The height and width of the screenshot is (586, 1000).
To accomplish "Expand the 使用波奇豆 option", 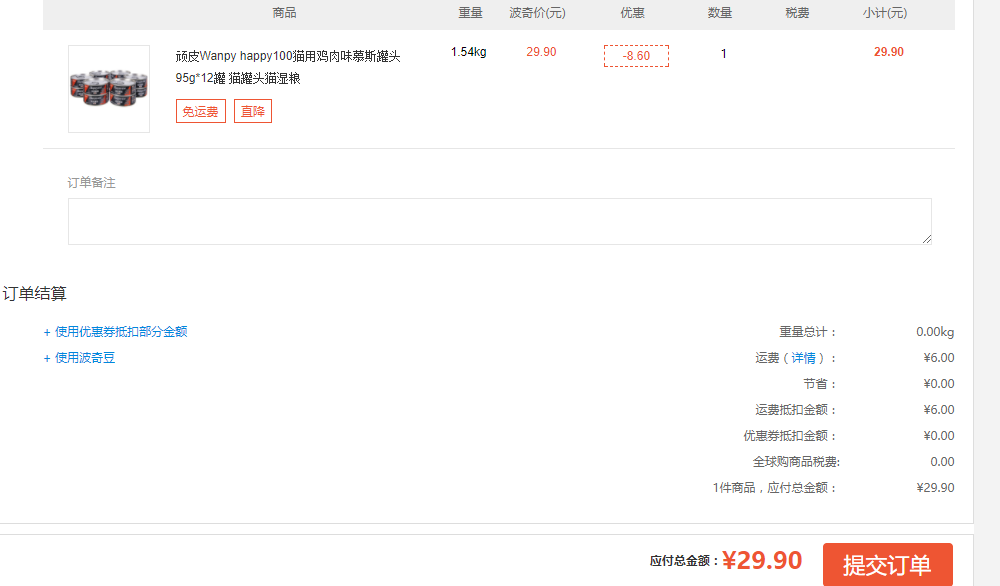I will (x=80, y=358).
